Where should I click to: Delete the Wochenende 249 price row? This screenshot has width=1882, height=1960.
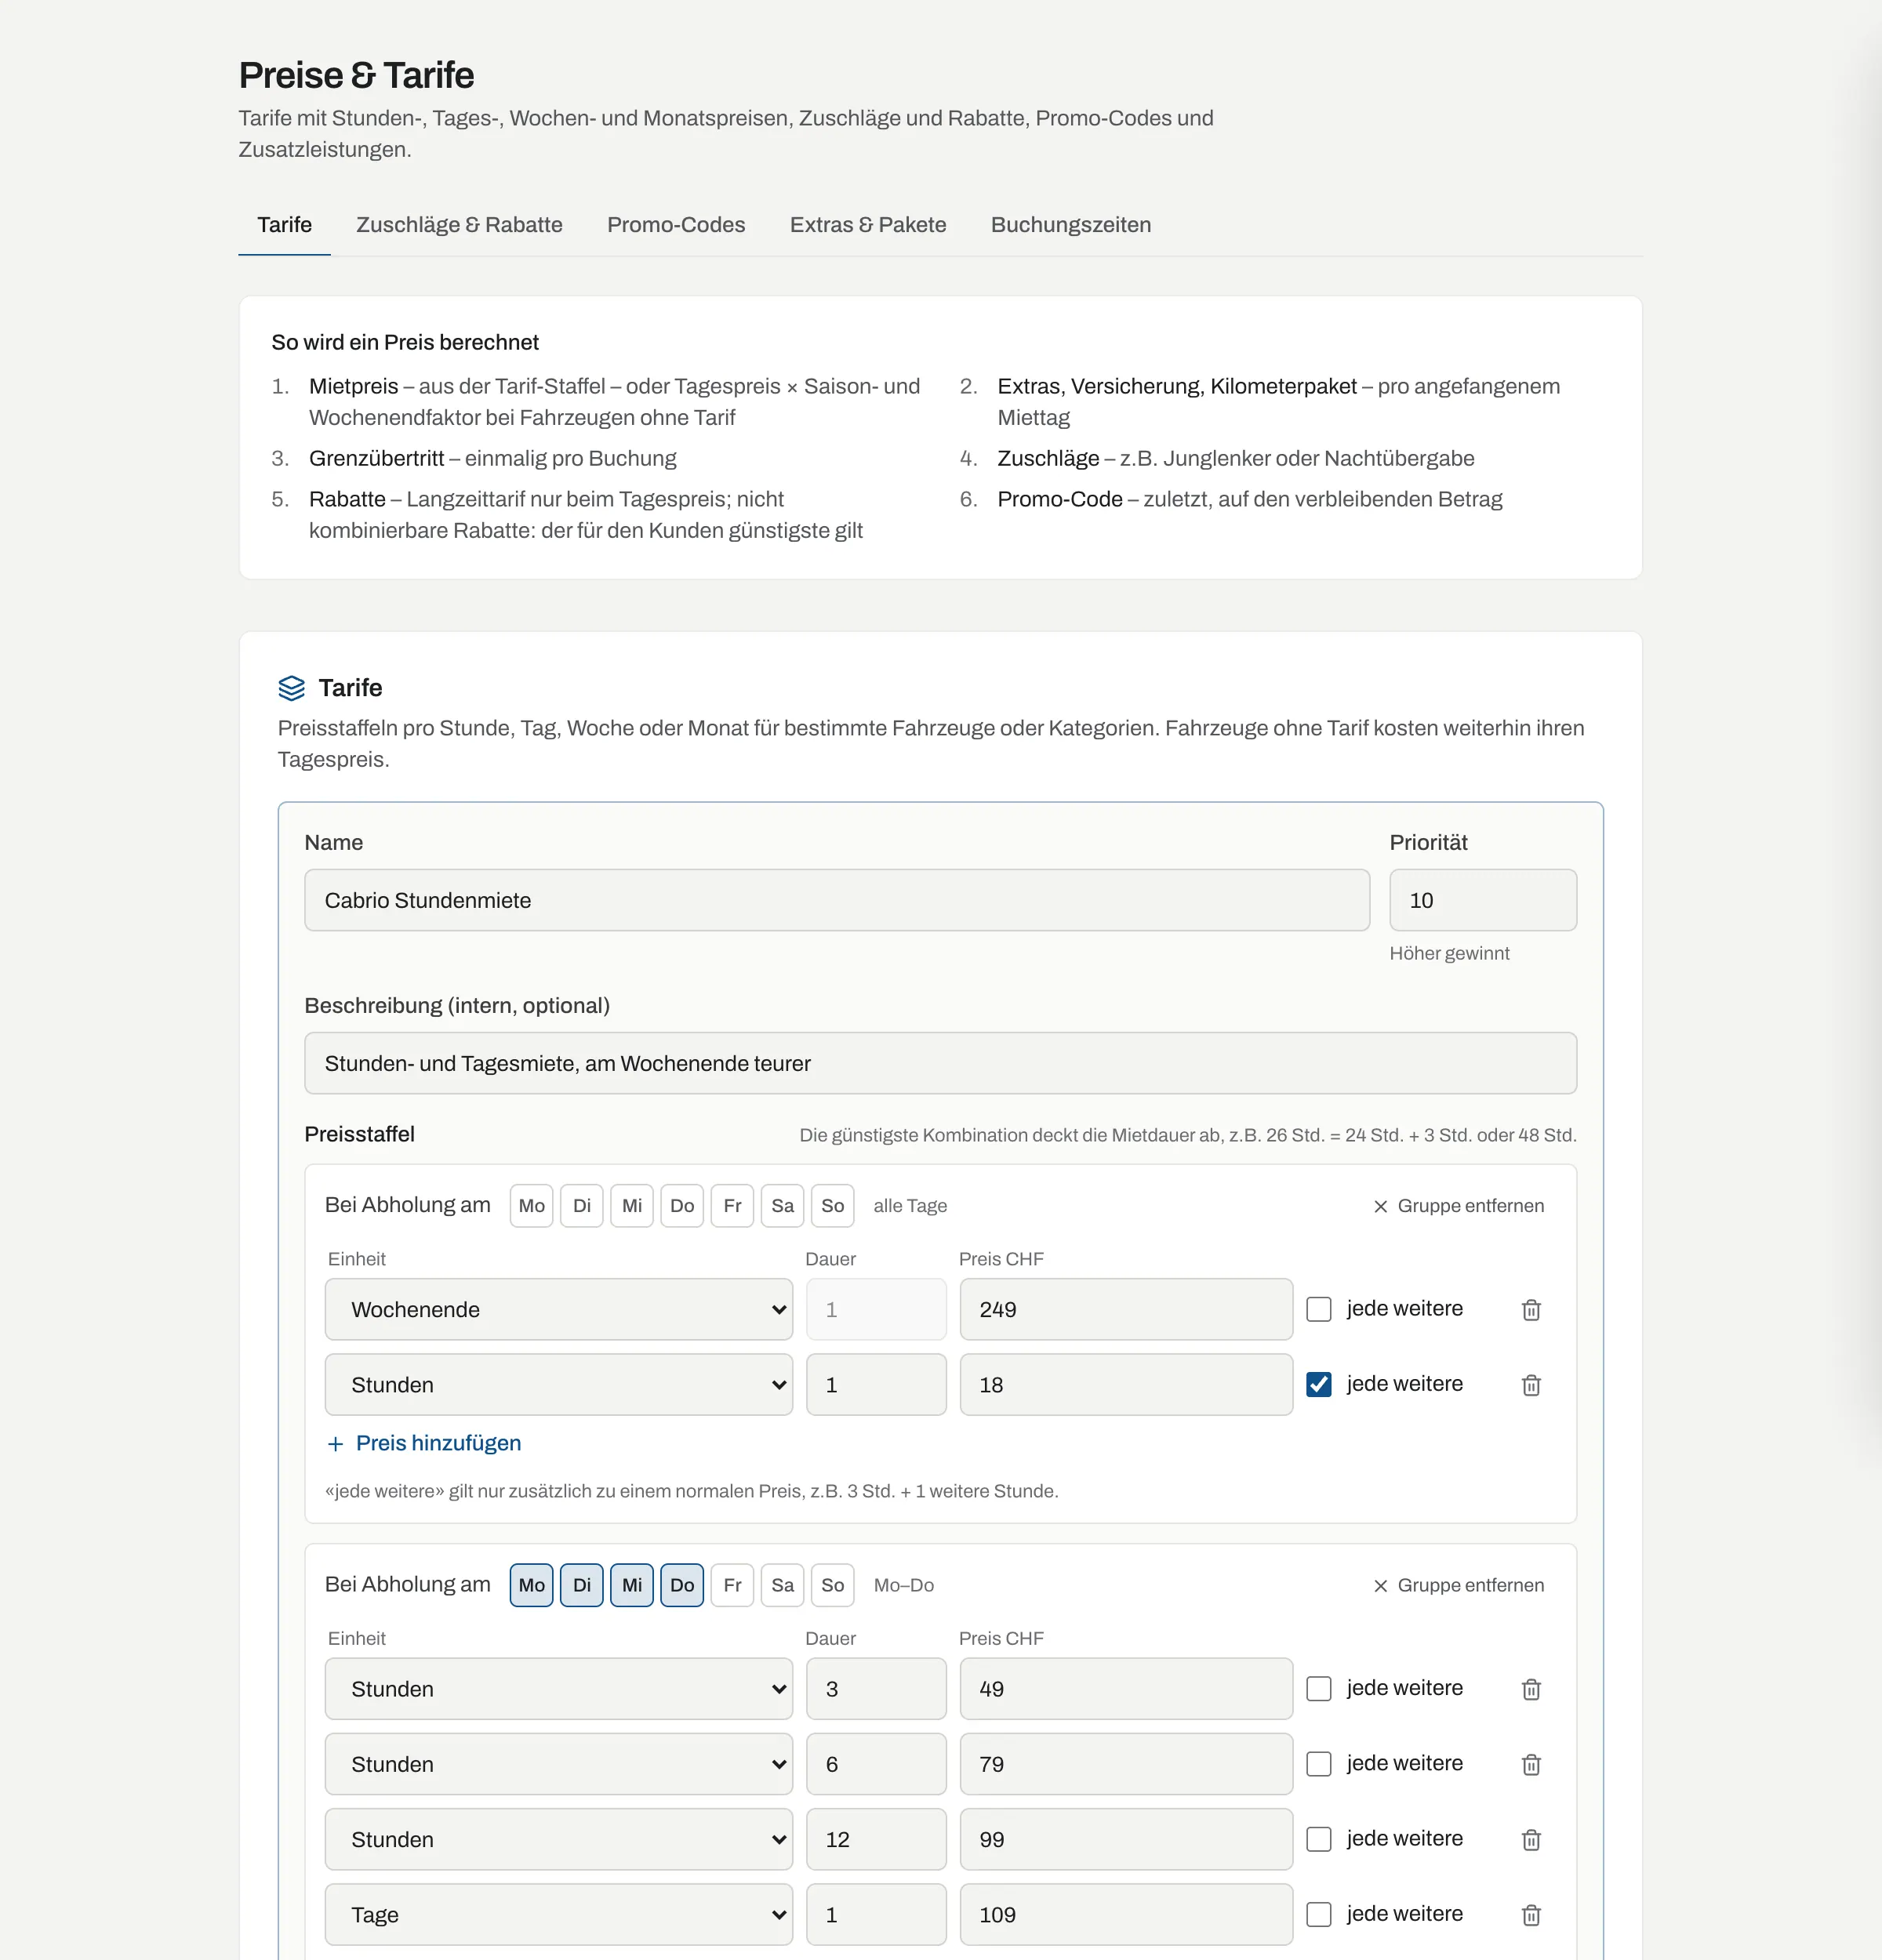[x=1531, y=1309]
